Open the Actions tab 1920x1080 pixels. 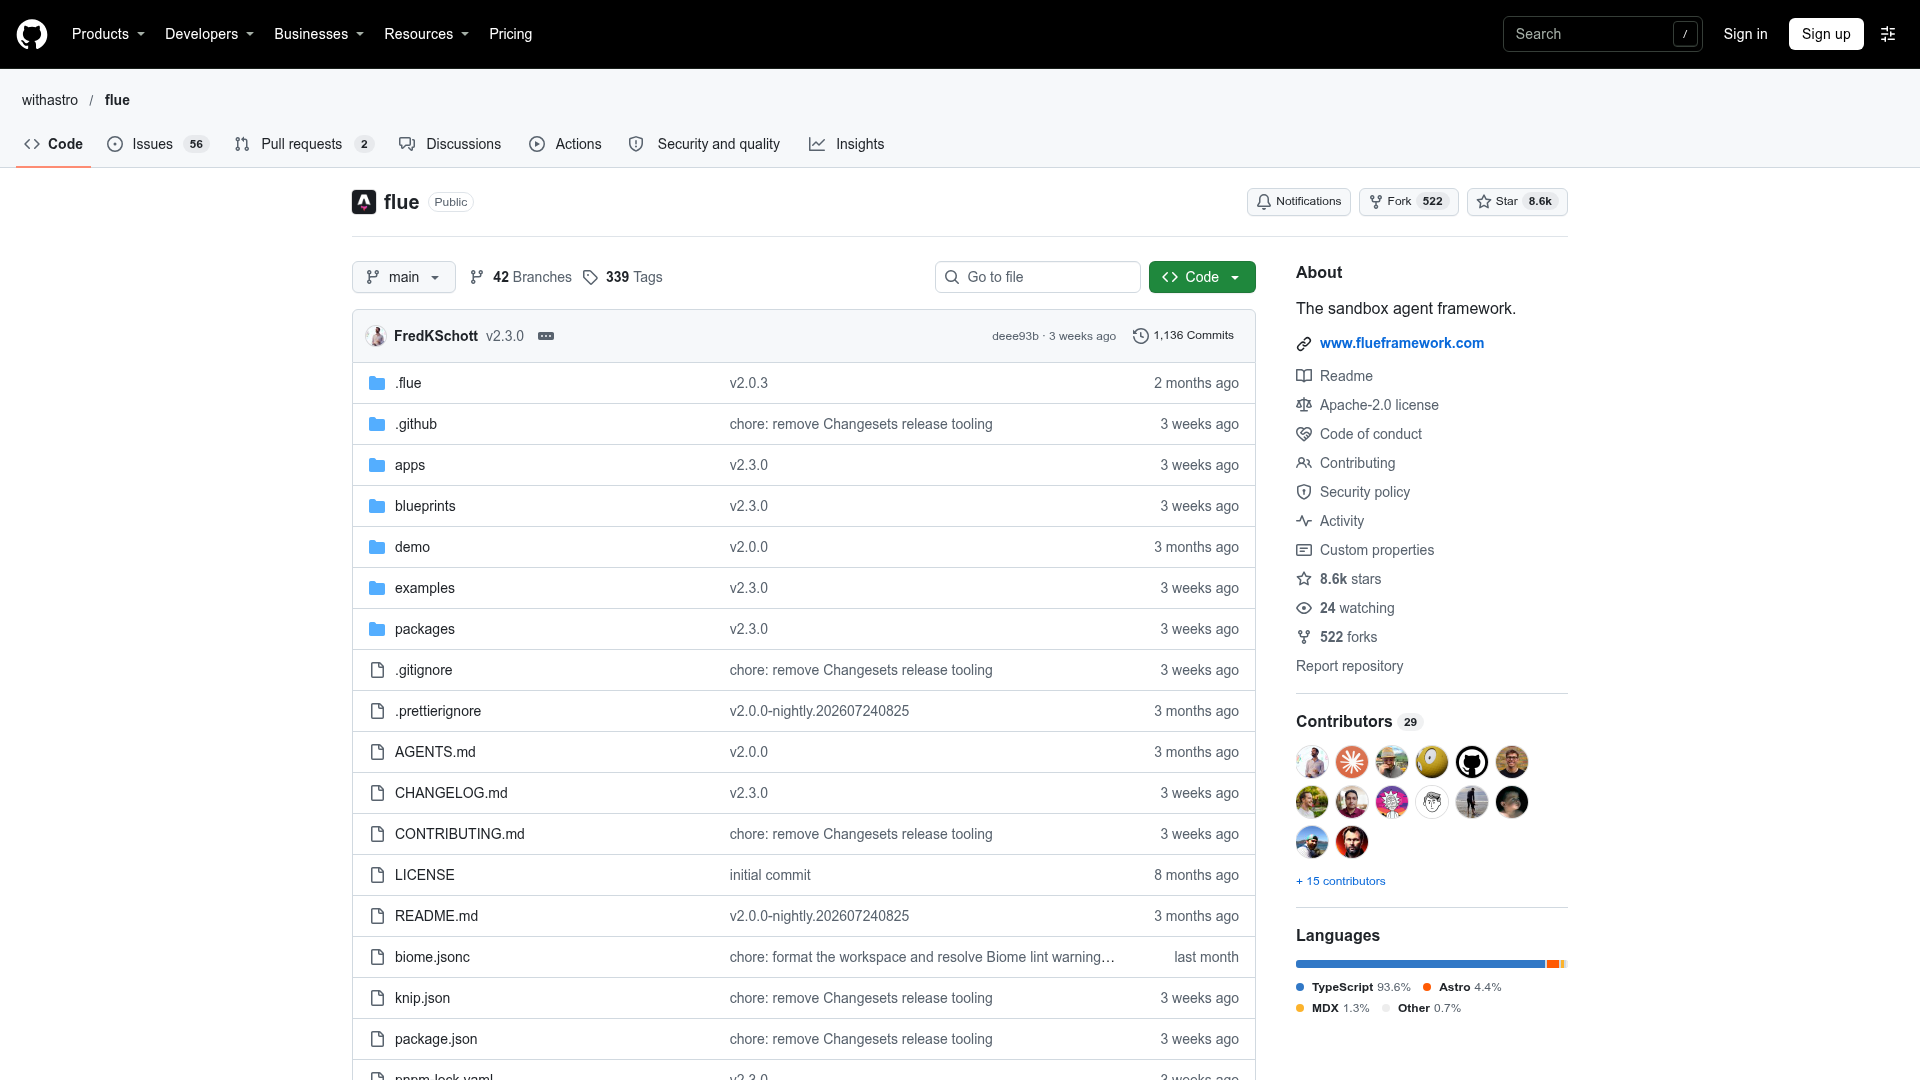pos(565,144)
